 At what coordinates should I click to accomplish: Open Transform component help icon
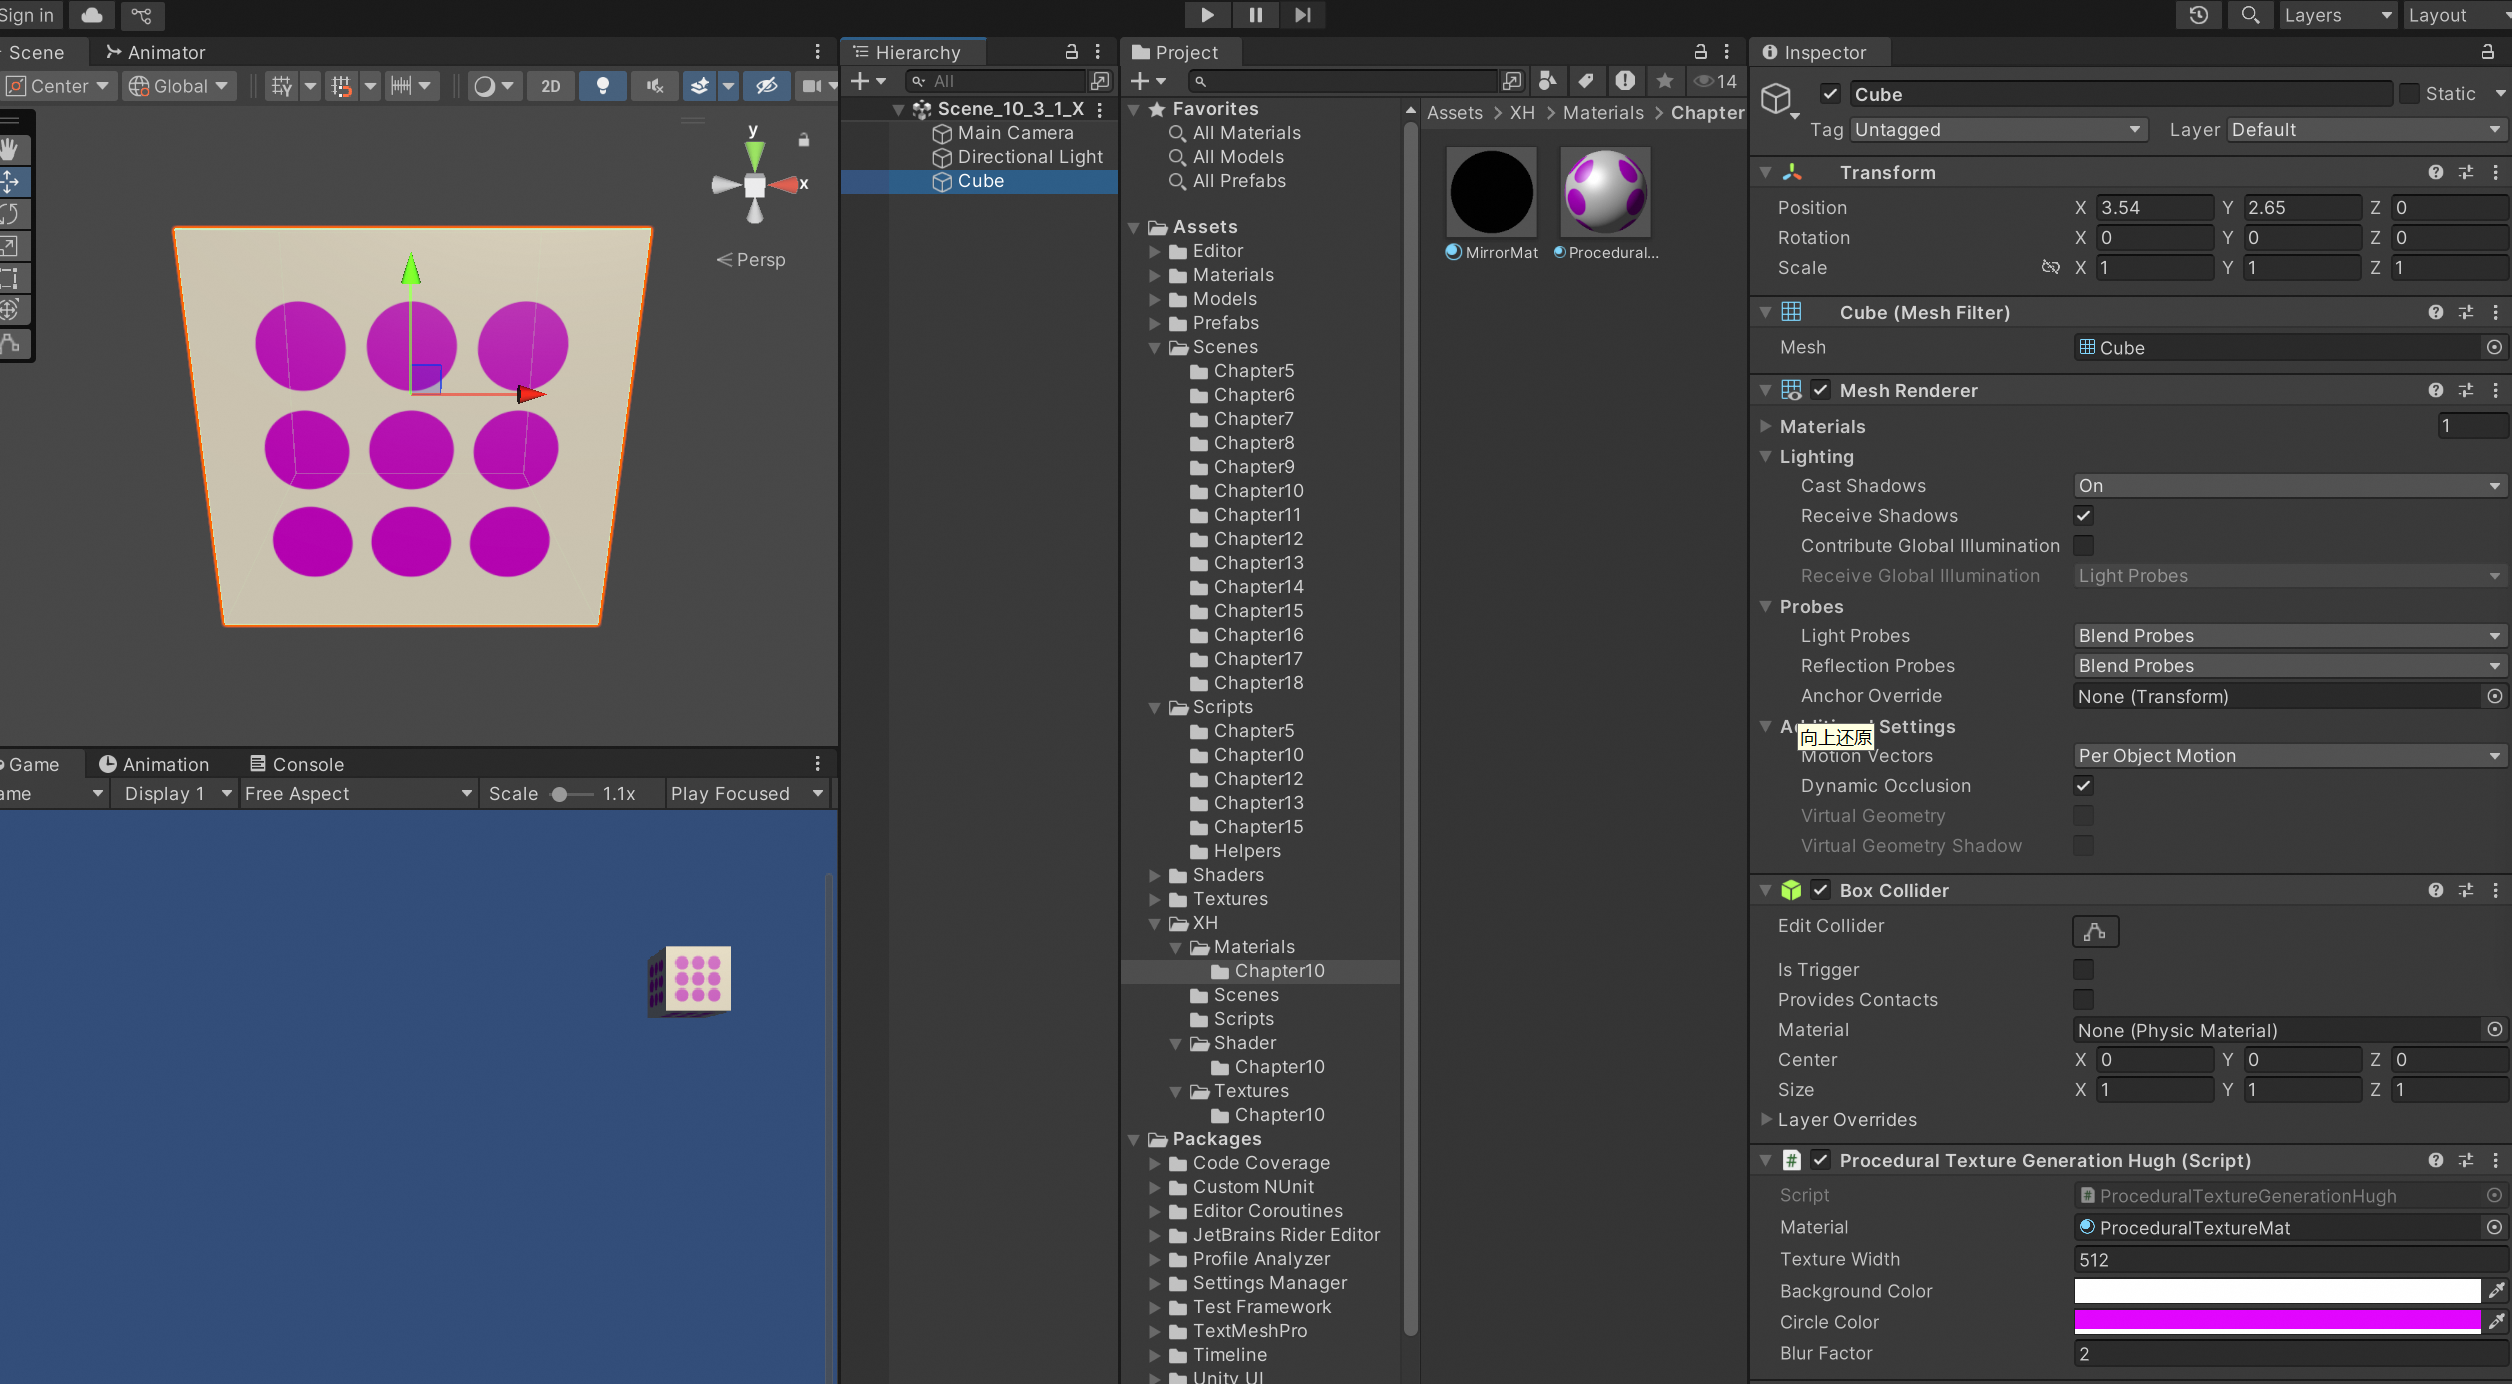(x=2436, y=172)
